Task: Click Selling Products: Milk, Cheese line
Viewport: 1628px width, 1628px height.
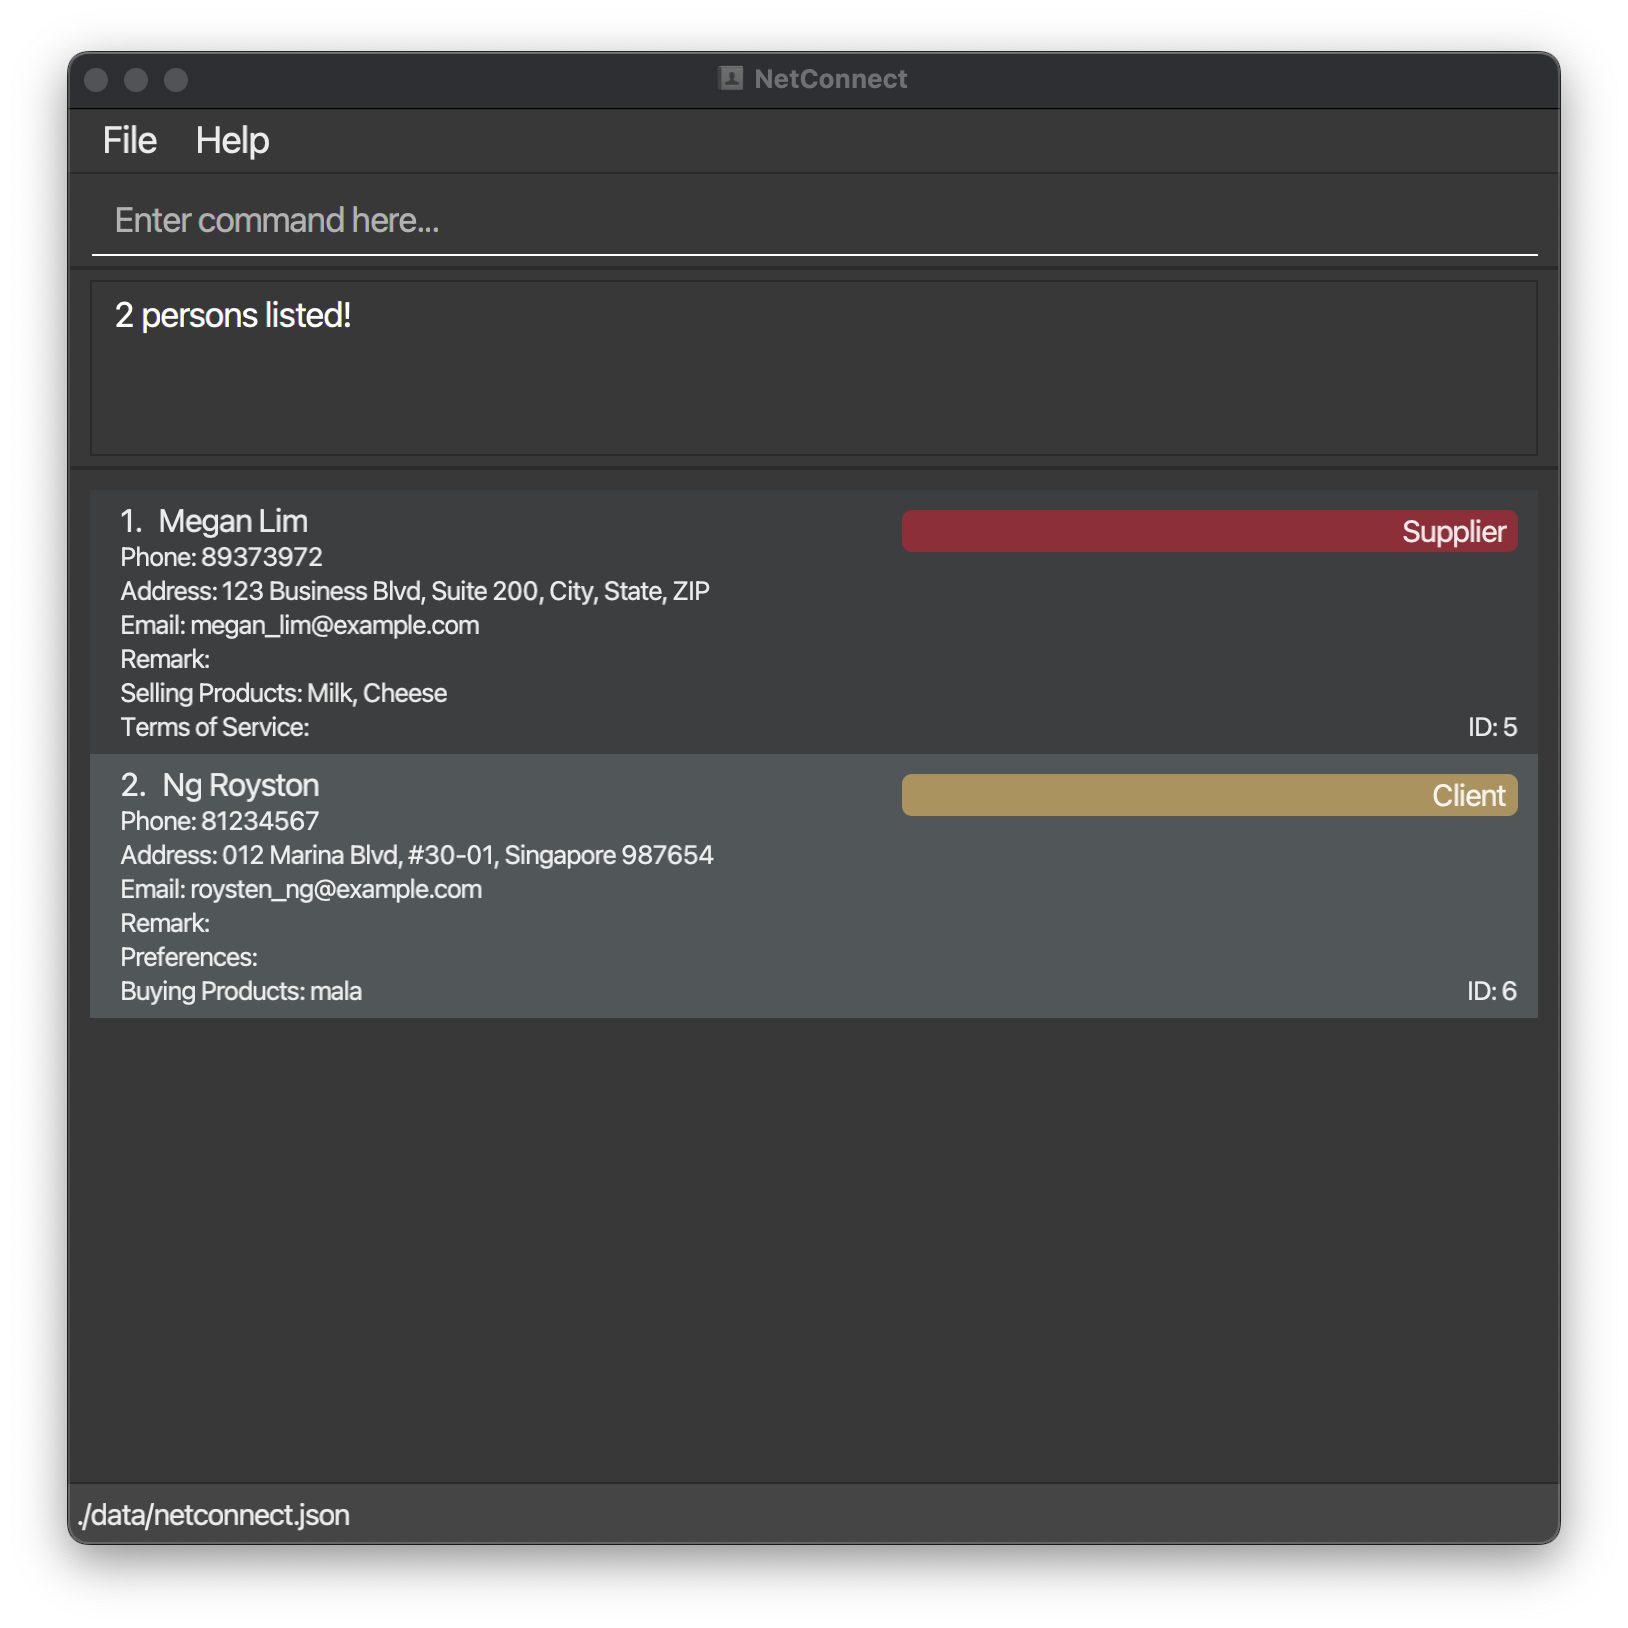Action: tap(284, 693)
